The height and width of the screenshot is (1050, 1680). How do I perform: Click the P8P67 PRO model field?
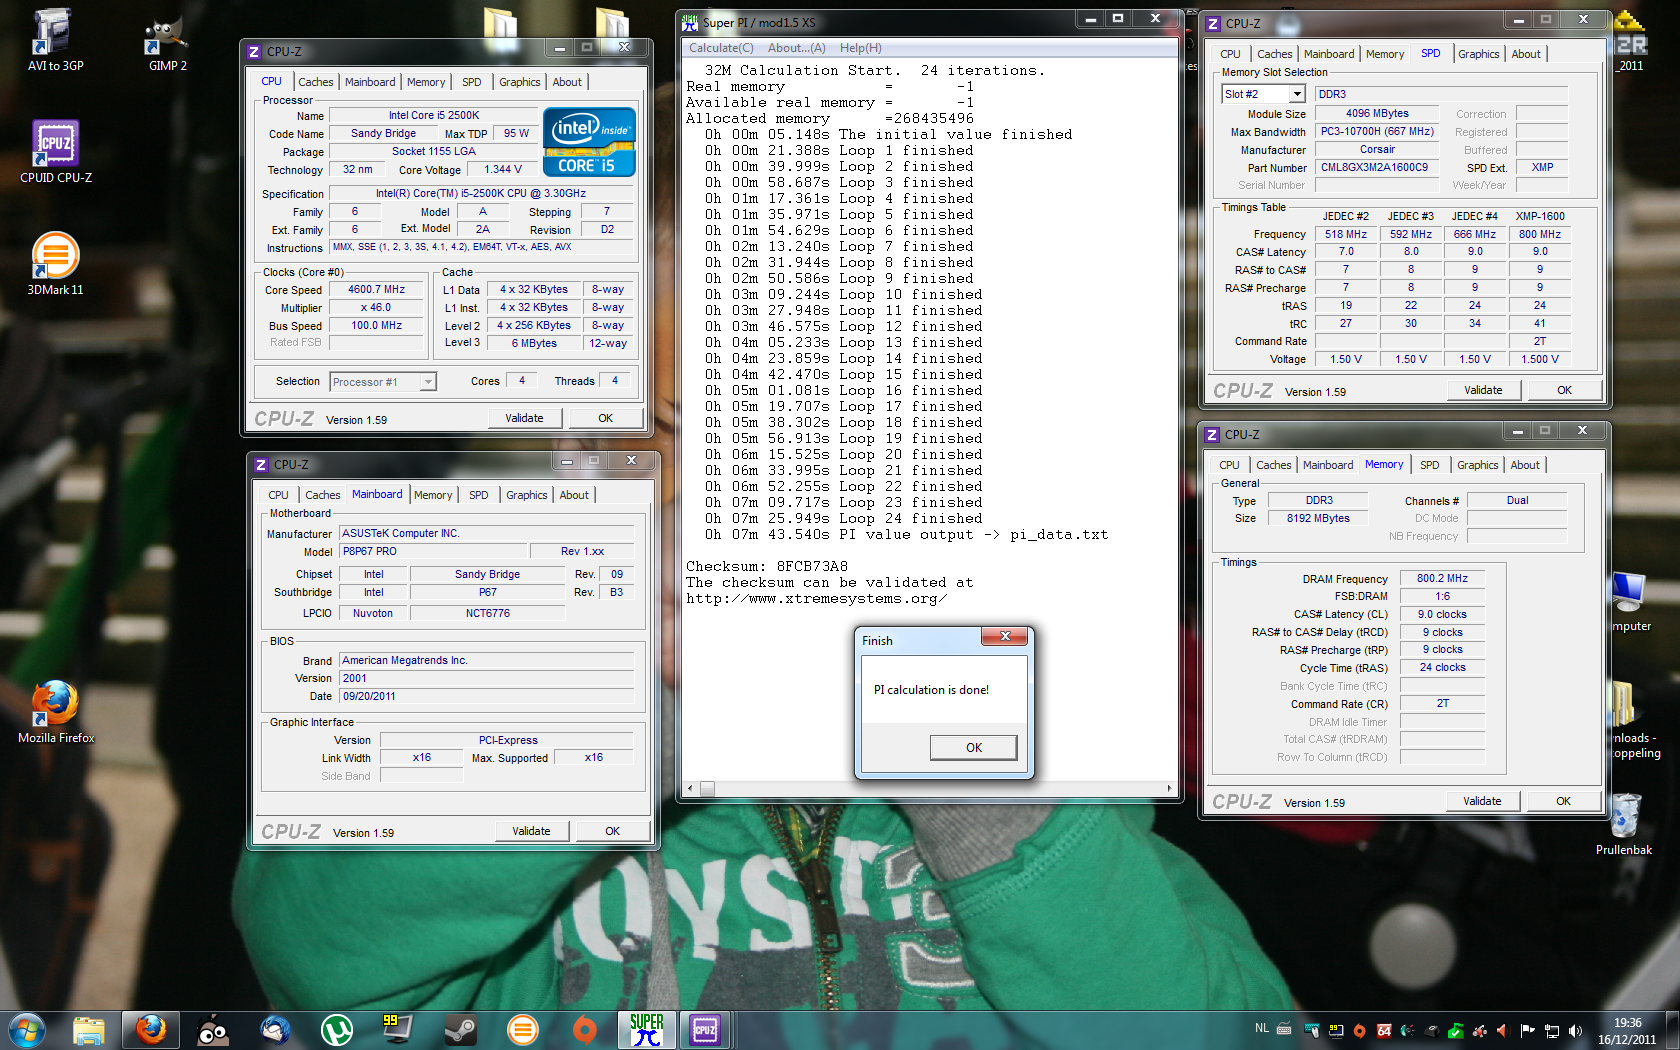coord(433,551)
